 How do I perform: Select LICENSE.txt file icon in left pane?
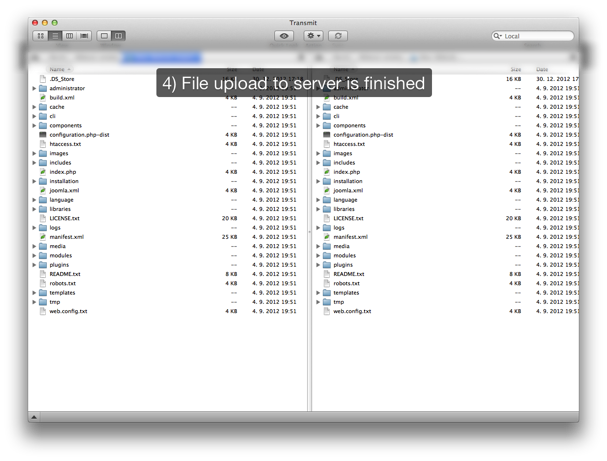point(43,218)
